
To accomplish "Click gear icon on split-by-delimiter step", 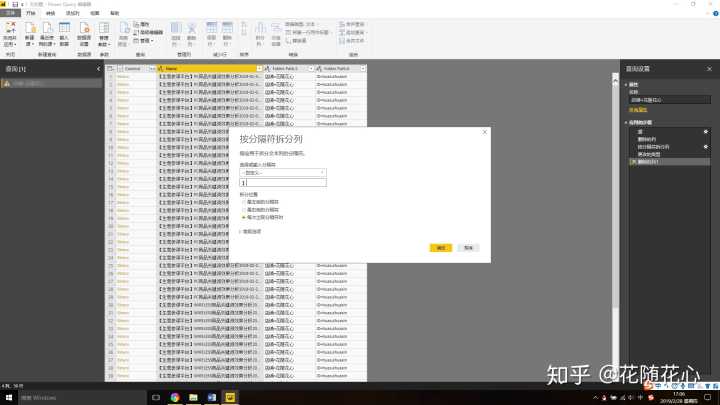I will point(706,147).
